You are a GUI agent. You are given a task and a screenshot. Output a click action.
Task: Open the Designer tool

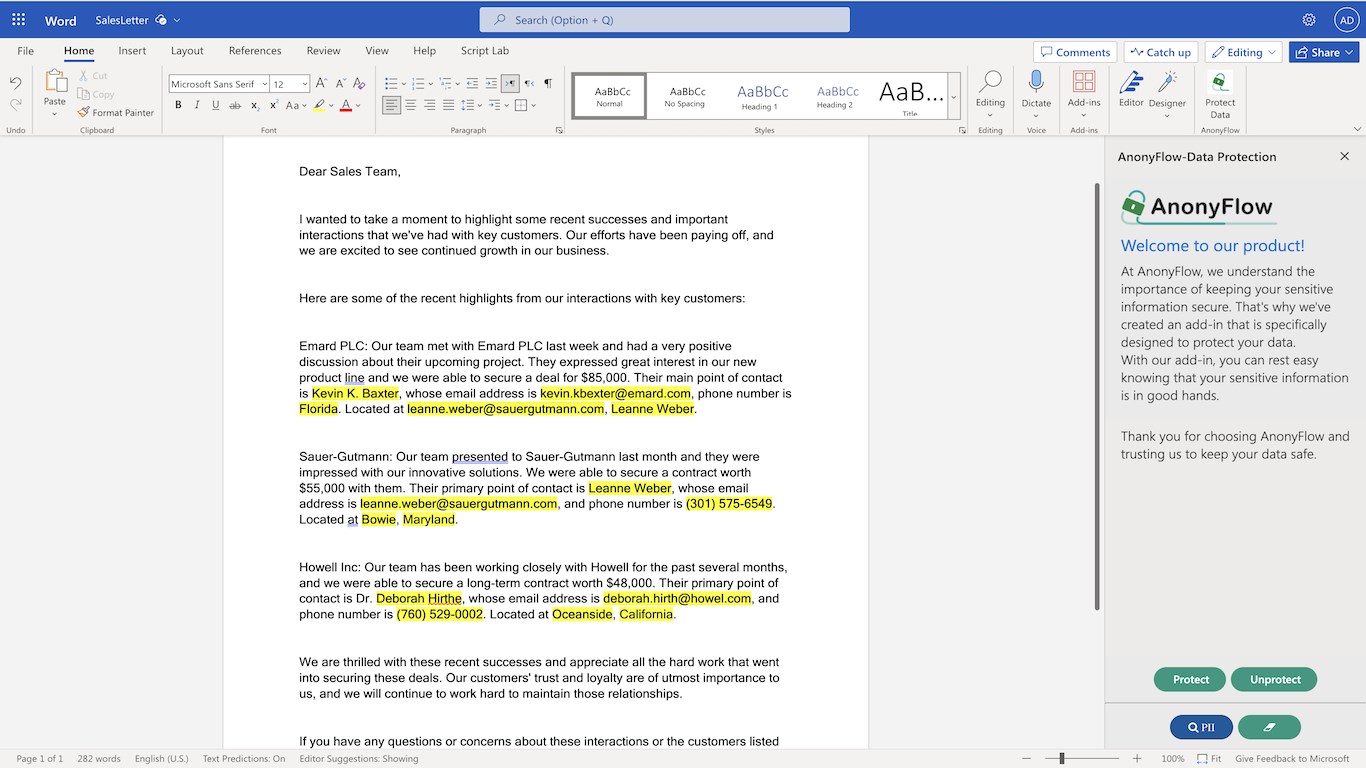[x=1167, y=82]
